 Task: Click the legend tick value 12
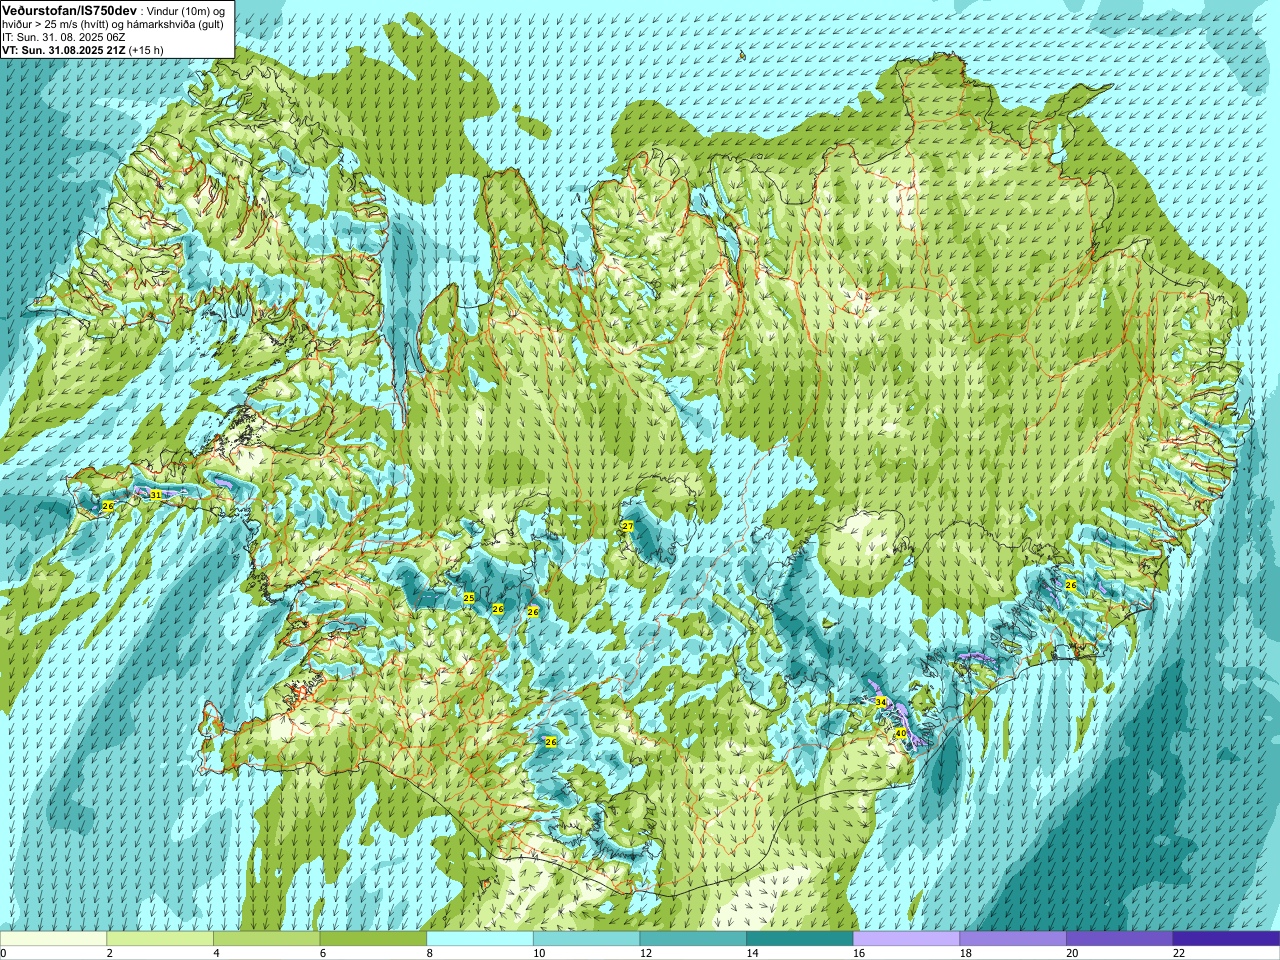(646, 953)
